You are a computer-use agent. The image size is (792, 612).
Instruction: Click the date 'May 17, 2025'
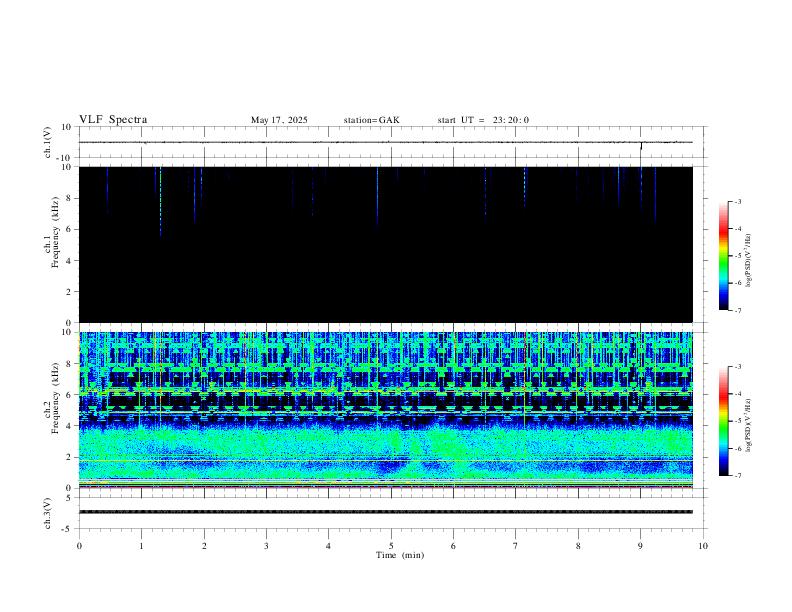[x=279, y=120]
